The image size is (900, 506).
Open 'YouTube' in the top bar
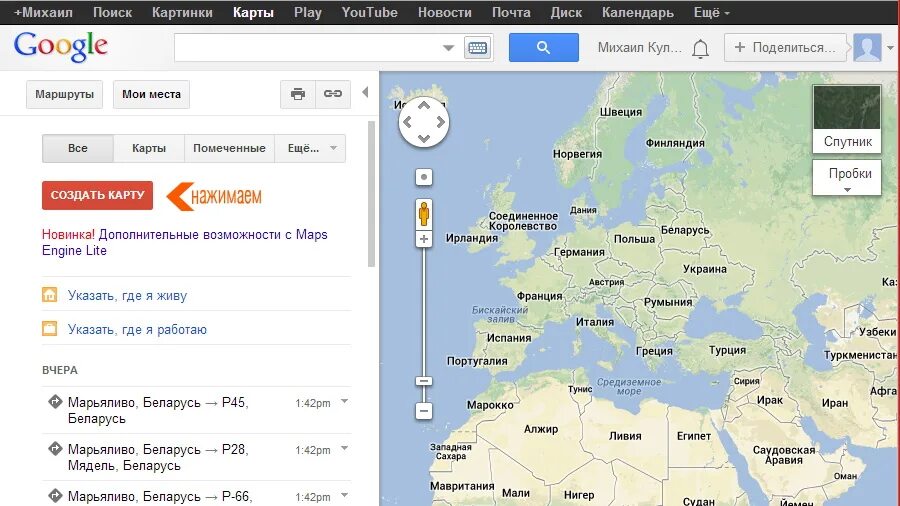(370, 12)
